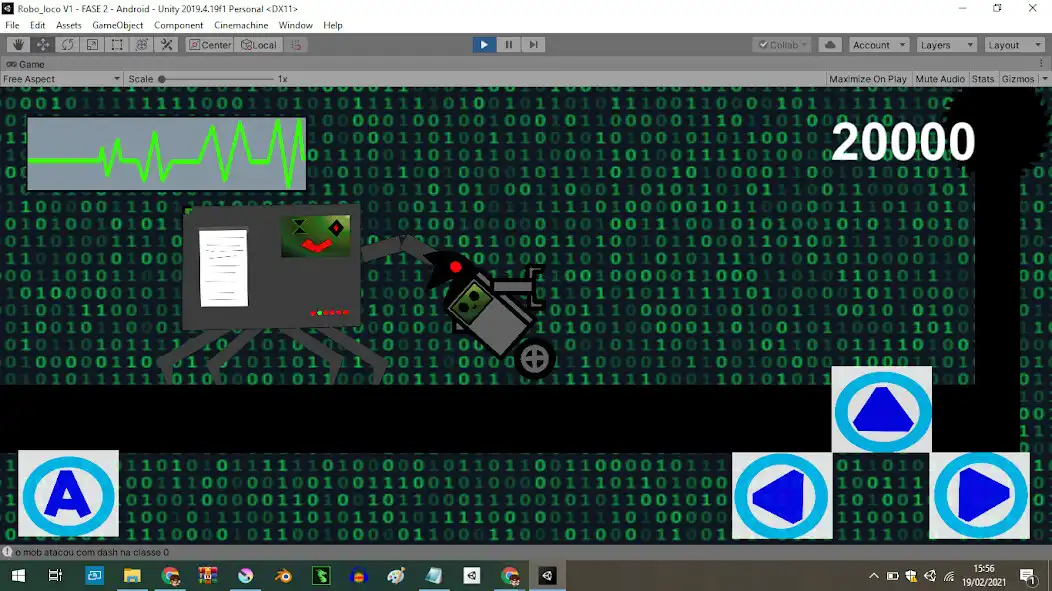1052x591 pixels.
Task: Select the Move tool
Action: (42, 44)
